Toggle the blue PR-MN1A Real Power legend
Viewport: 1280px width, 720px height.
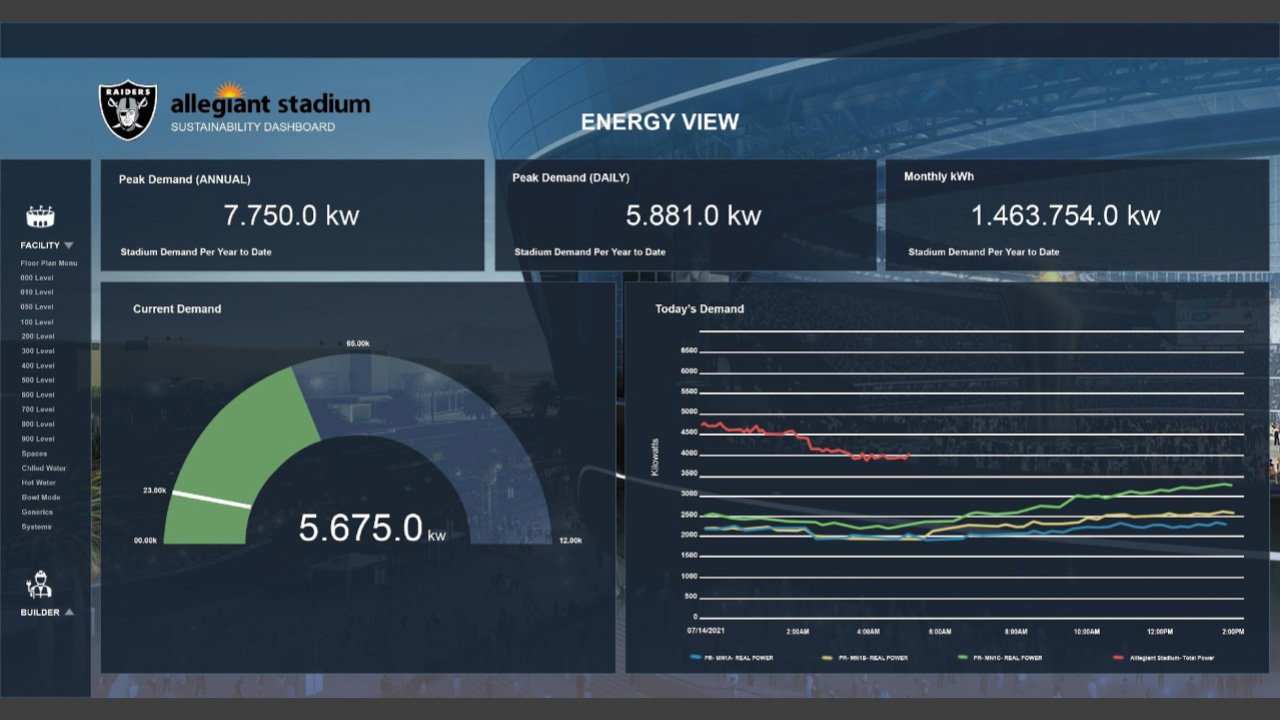point(731,658)
